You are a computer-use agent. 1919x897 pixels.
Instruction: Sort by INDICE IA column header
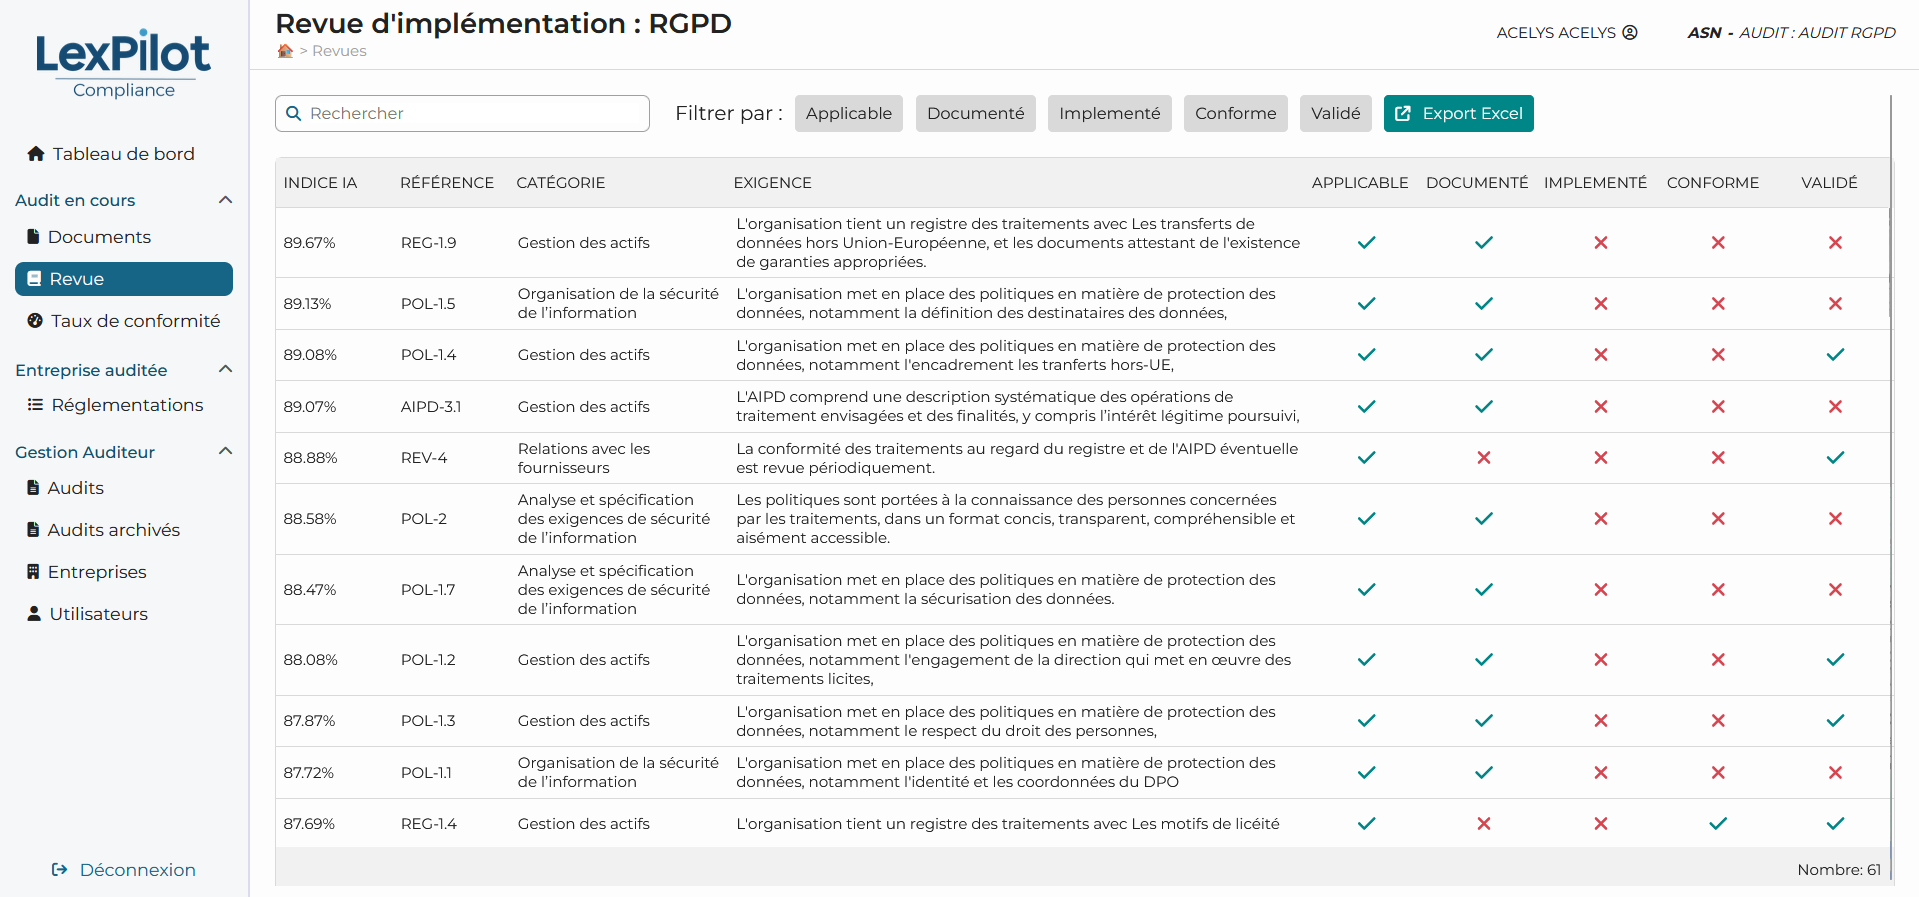(320, 183)
